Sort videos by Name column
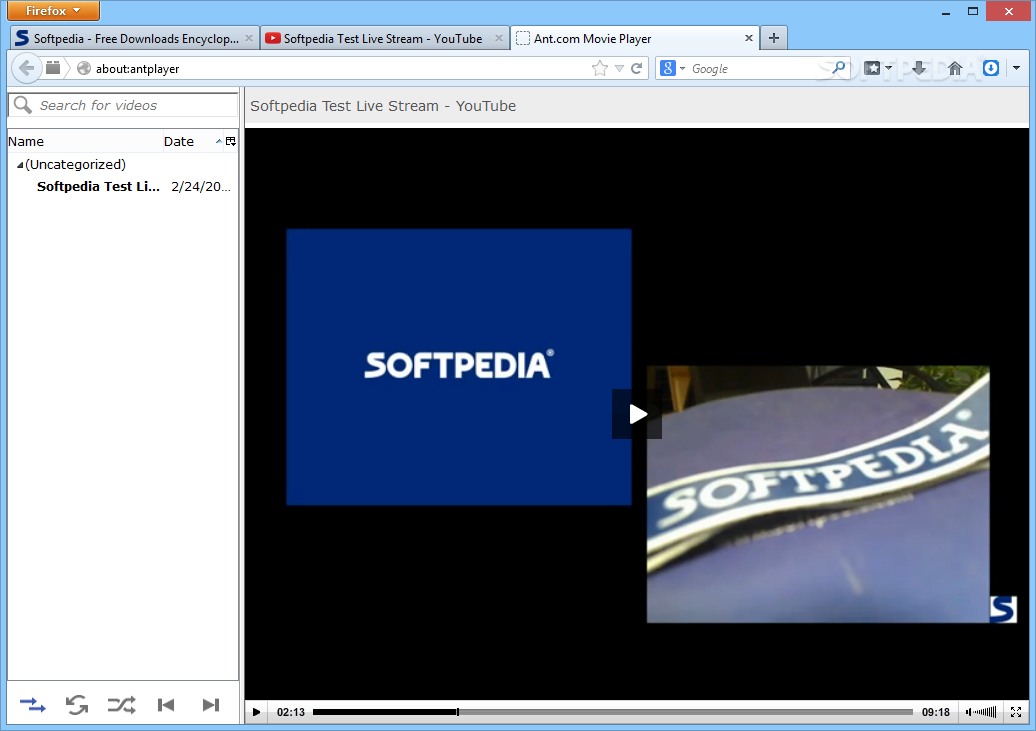 point(85,141)
